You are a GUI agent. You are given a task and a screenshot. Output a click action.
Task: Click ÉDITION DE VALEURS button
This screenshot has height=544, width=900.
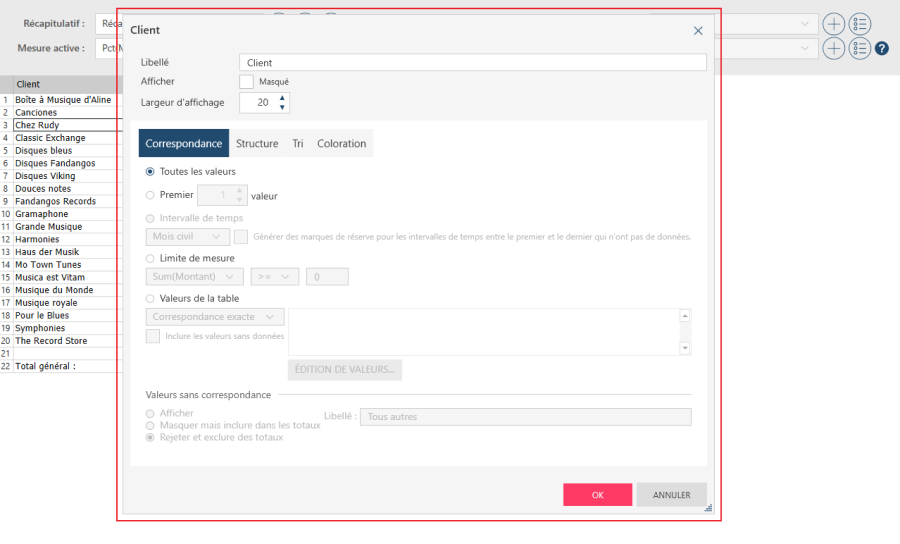coord(344,370)
